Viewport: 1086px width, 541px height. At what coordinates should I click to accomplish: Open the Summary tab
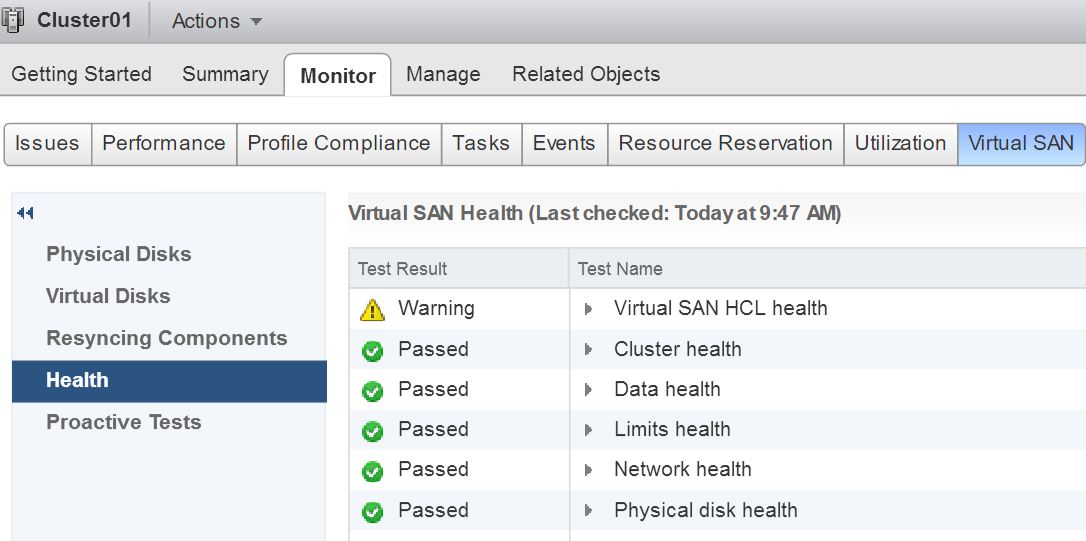pos(225,74)
